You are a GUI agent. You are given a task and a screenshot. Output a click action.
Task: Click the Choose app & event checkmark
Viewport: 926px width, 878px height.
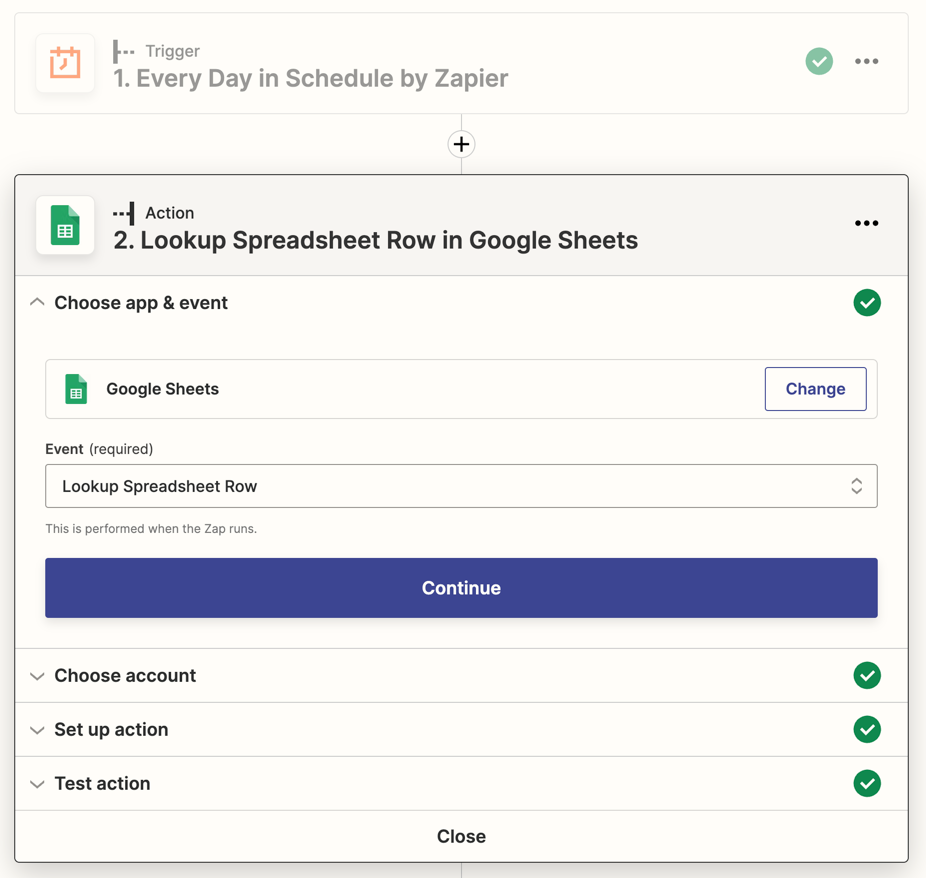[867, 303]
